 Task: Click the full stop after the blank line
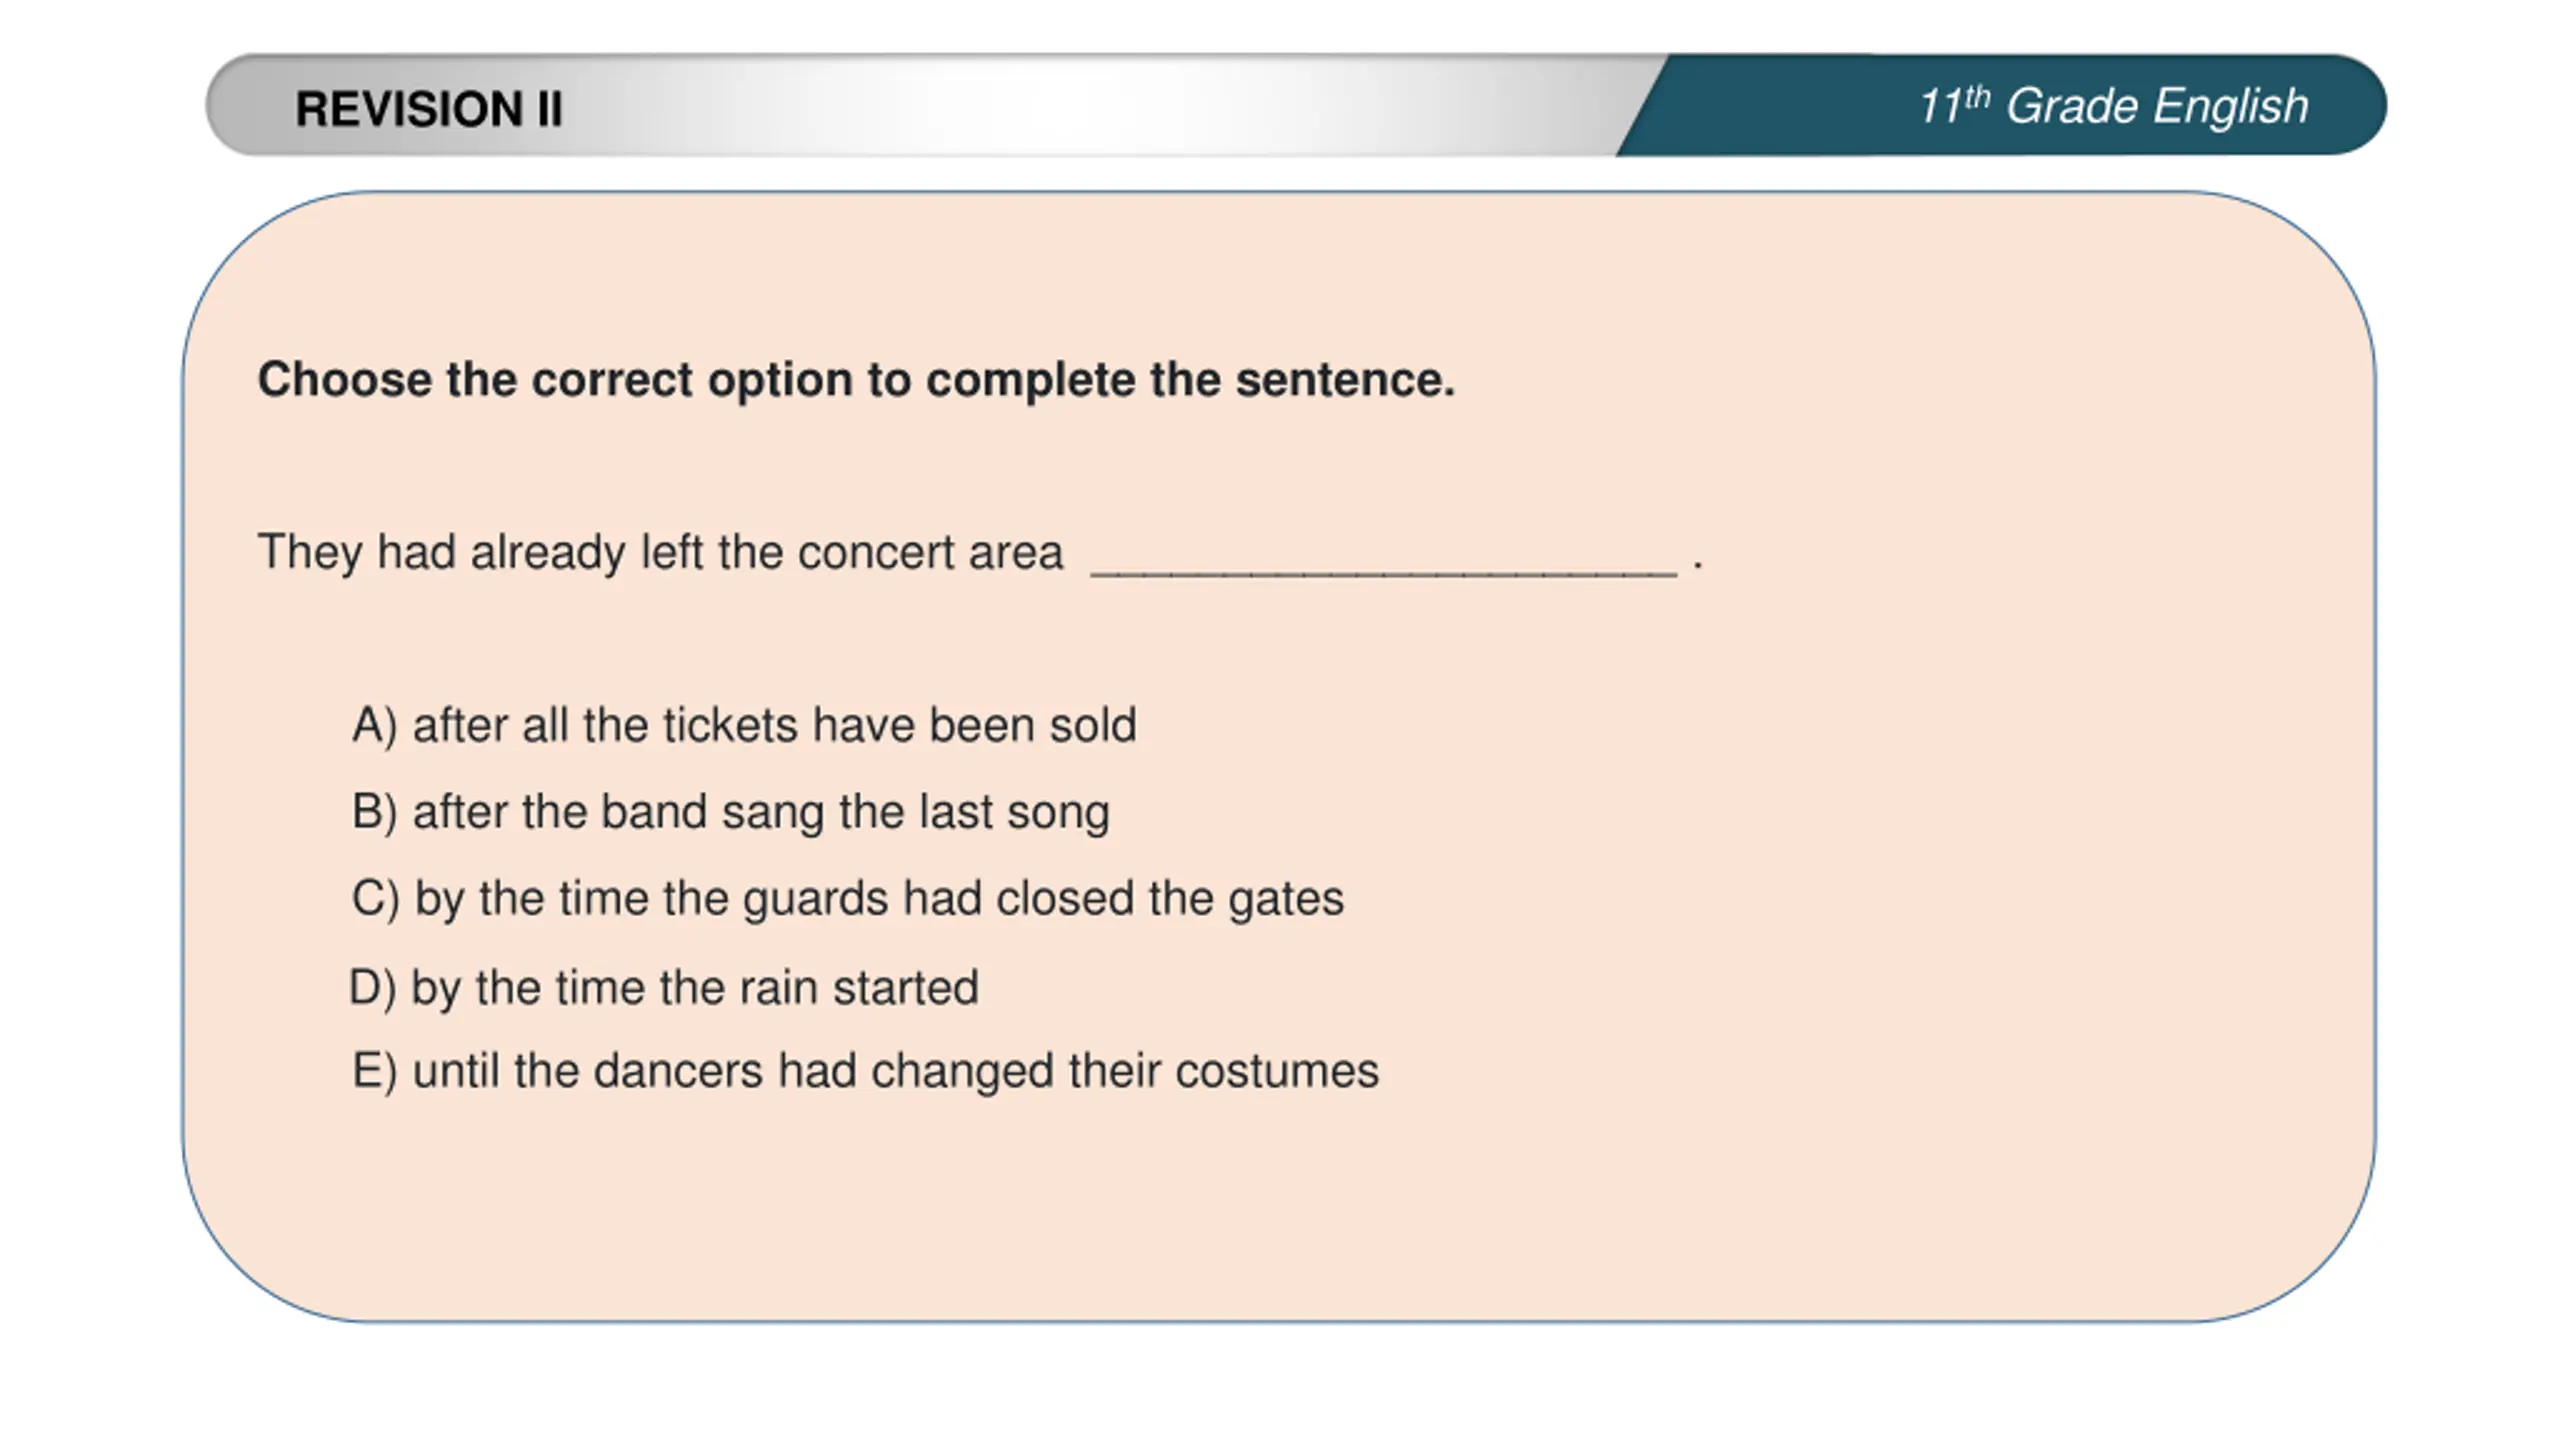click(1697, 566)
